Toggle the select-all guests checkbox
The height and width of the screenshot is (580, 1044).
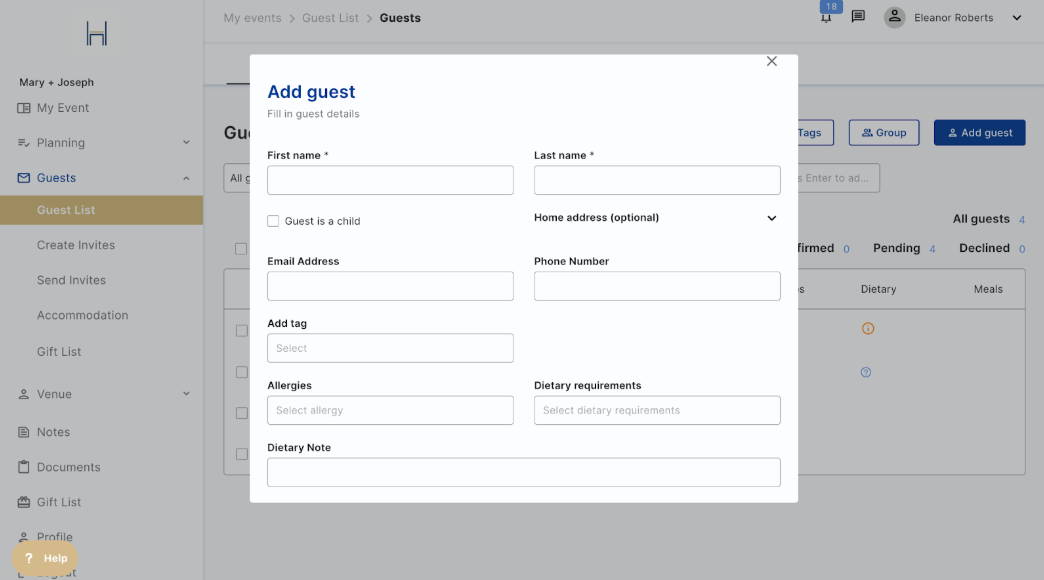pos(240,249)
